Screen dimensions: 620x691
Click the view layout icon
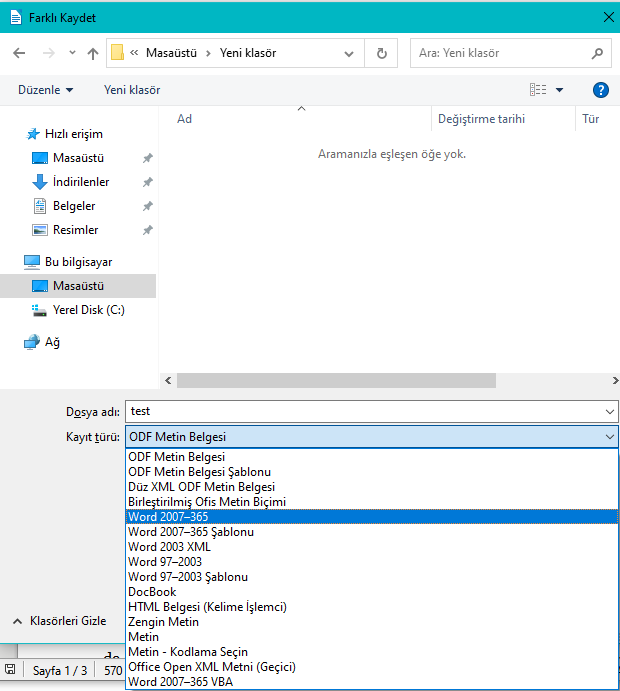coord(539,90)
